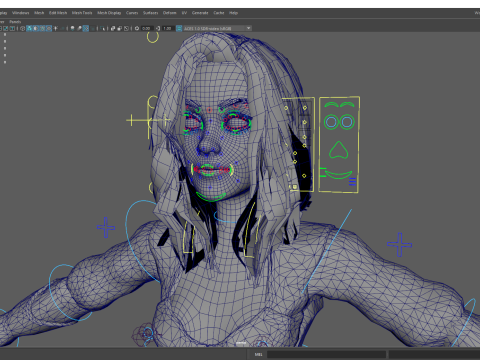Screen dimensions: 480x360
Task: Toggle wireframe on shaded icon
Action: pyautogui.click(x=42, y=28)
